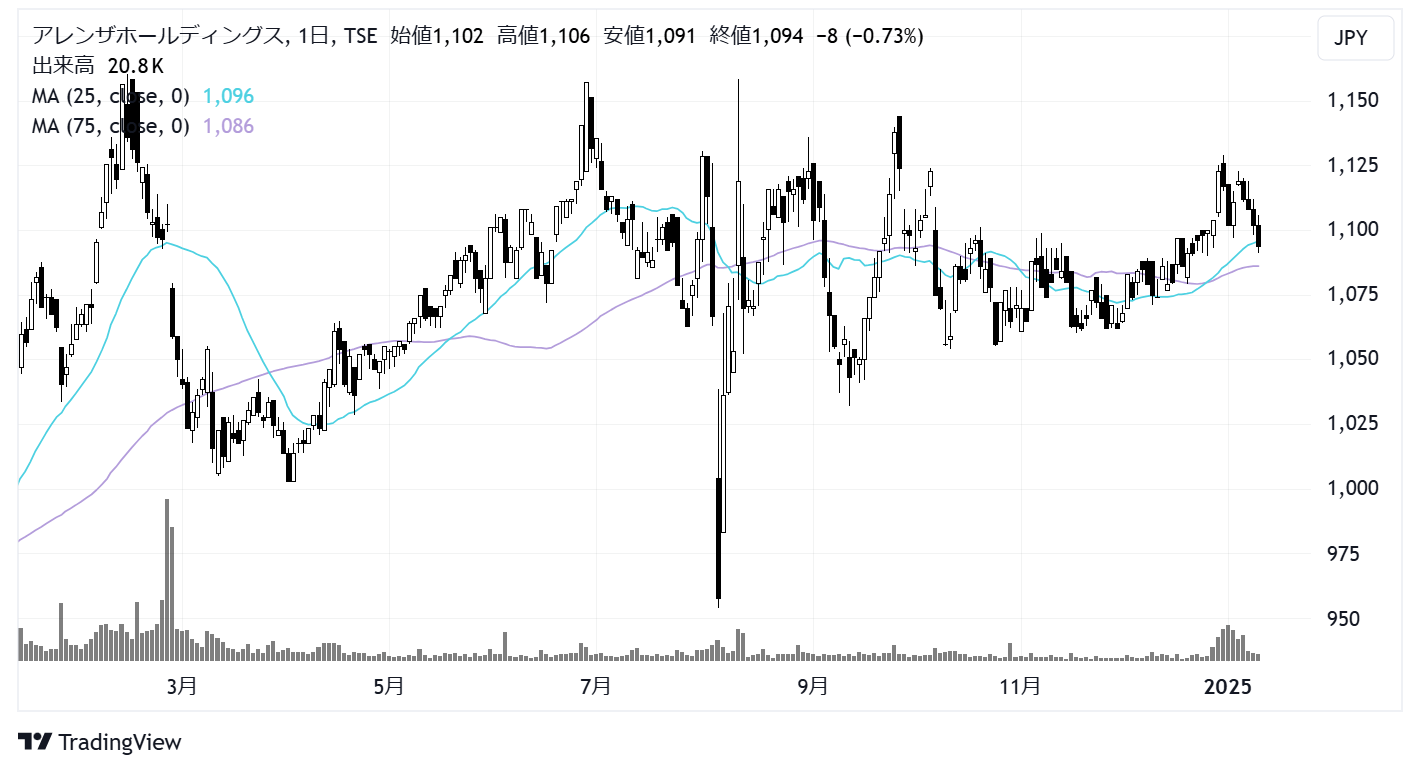This screenshot has width=1420, height=772.
Task: Click the purple MA value 1,086
Action: pos(228,126)
